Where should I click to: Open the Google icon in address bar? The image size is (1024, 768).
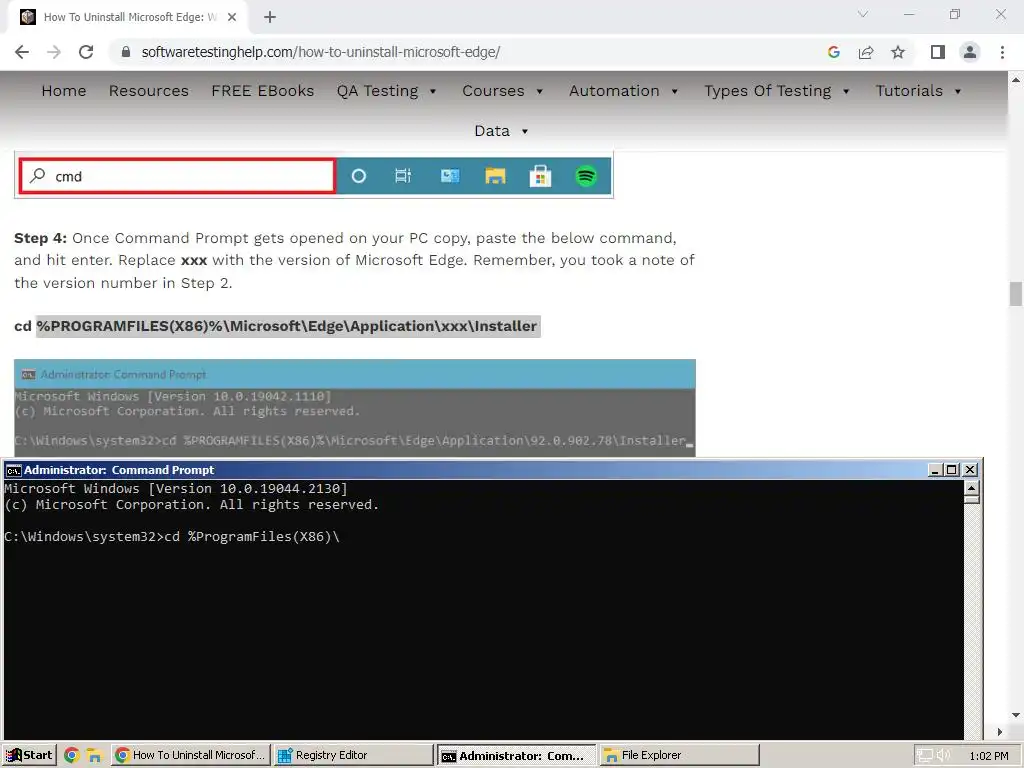[x=833, y=52]
